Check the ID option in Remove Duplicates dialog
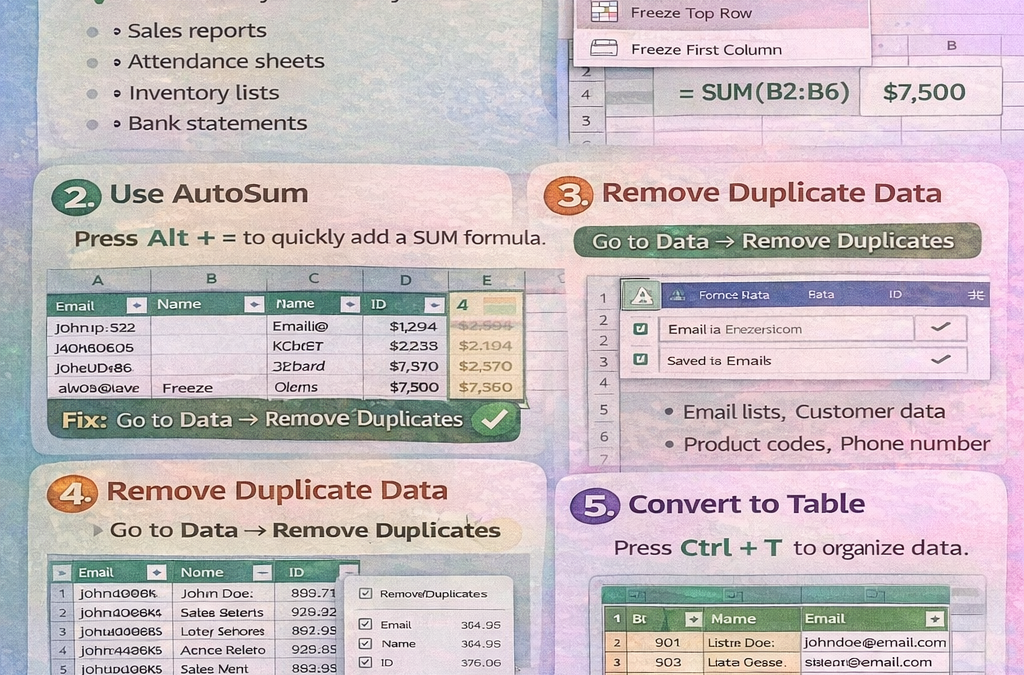 click(367, 663)
